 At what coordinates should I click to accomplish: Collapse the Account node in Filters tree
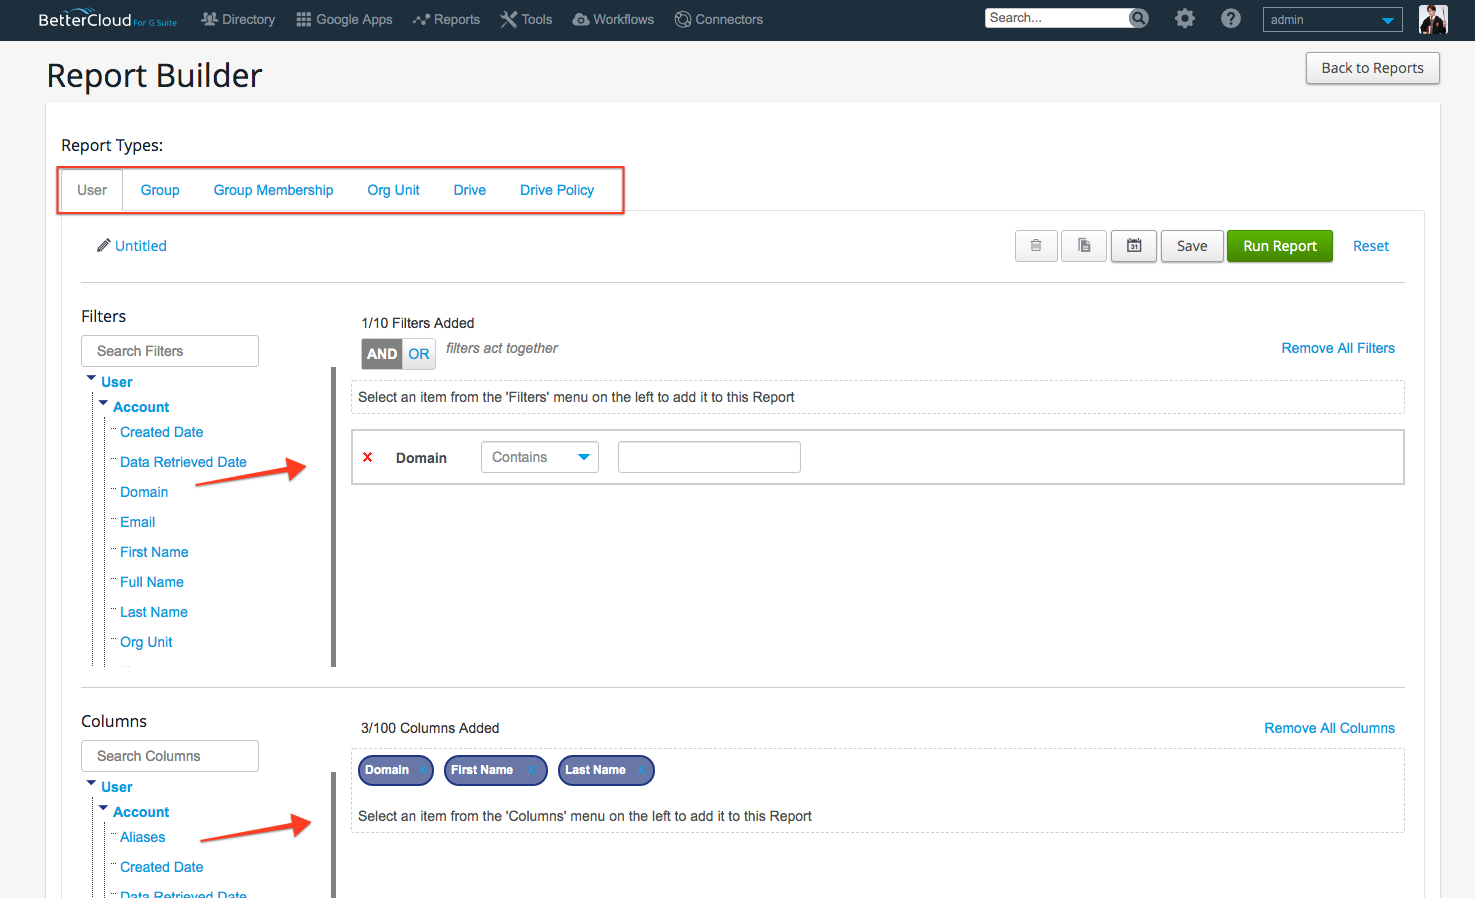(103, 404)
